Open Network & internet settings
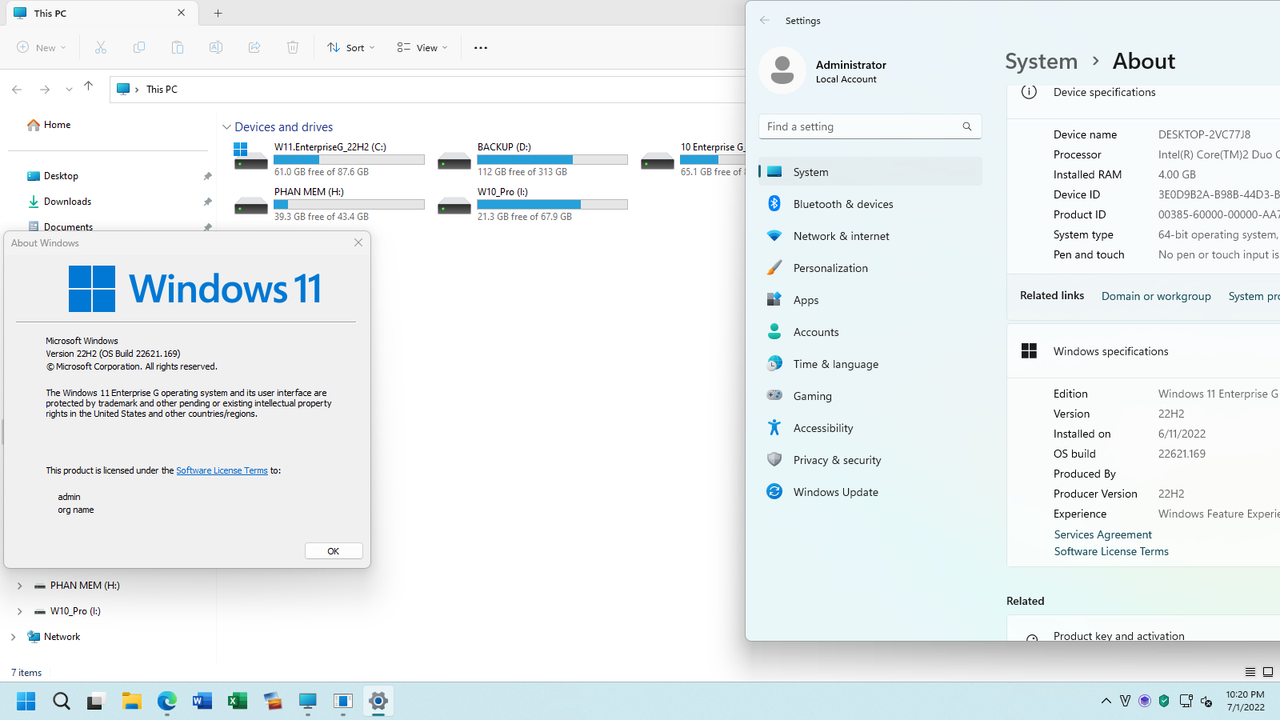 870,236
